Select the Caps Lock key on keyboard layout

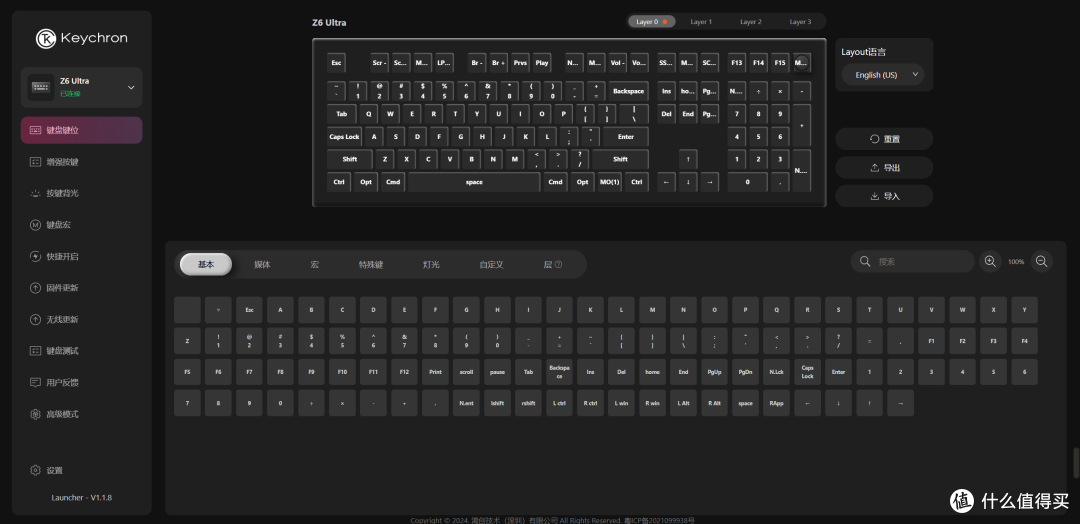coord(344,136)
